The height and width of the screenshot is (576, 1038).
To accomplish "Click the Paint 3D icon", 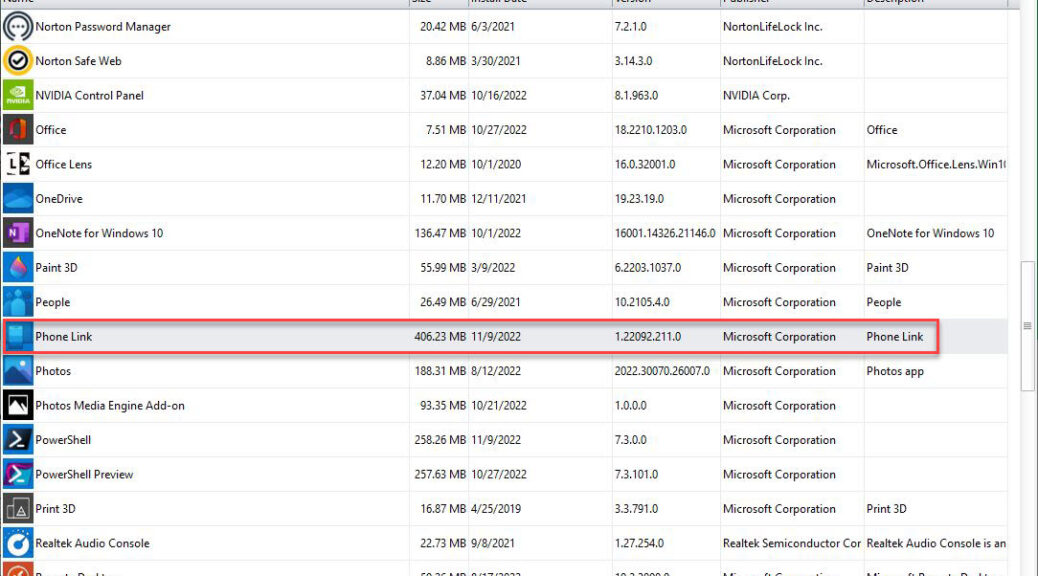I will [x=18, y=267].
